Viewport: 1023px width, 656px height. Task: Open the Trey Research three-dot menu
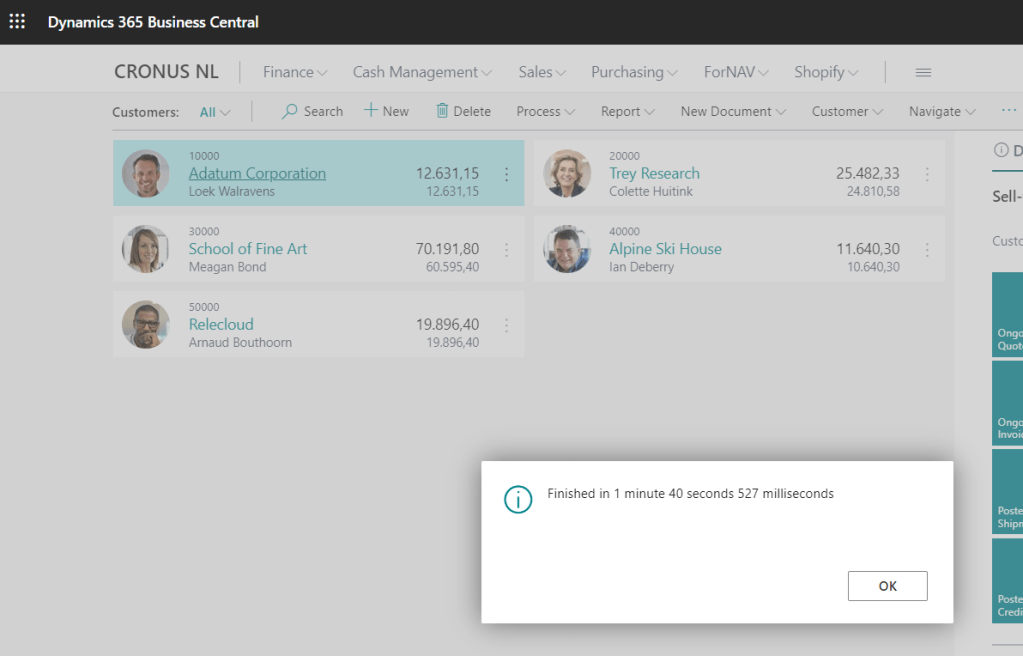coord(927,174)
